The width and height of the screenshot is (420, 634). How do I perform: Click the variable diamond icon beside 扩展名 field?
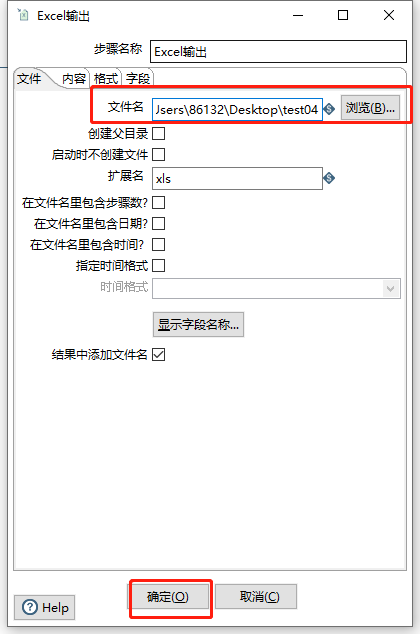pos(329,178)
